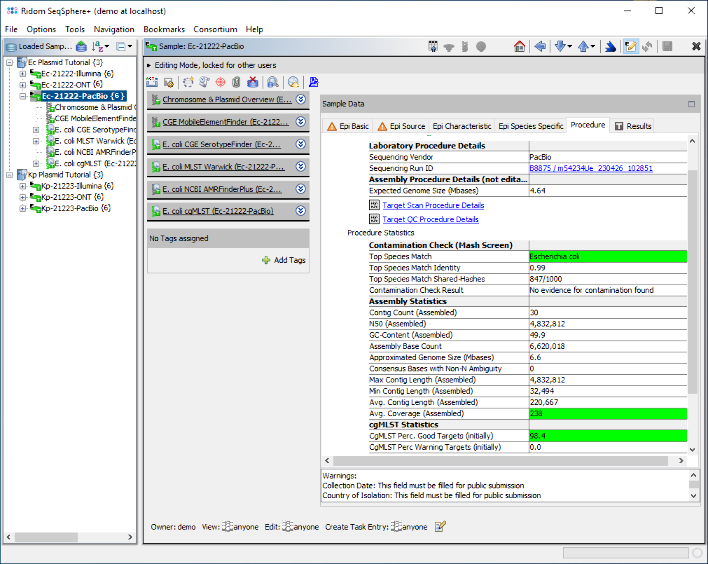This screenshot has height=564, width=708.
Task: Close the sample panel with X icon
Action: (x=696, y=46)
